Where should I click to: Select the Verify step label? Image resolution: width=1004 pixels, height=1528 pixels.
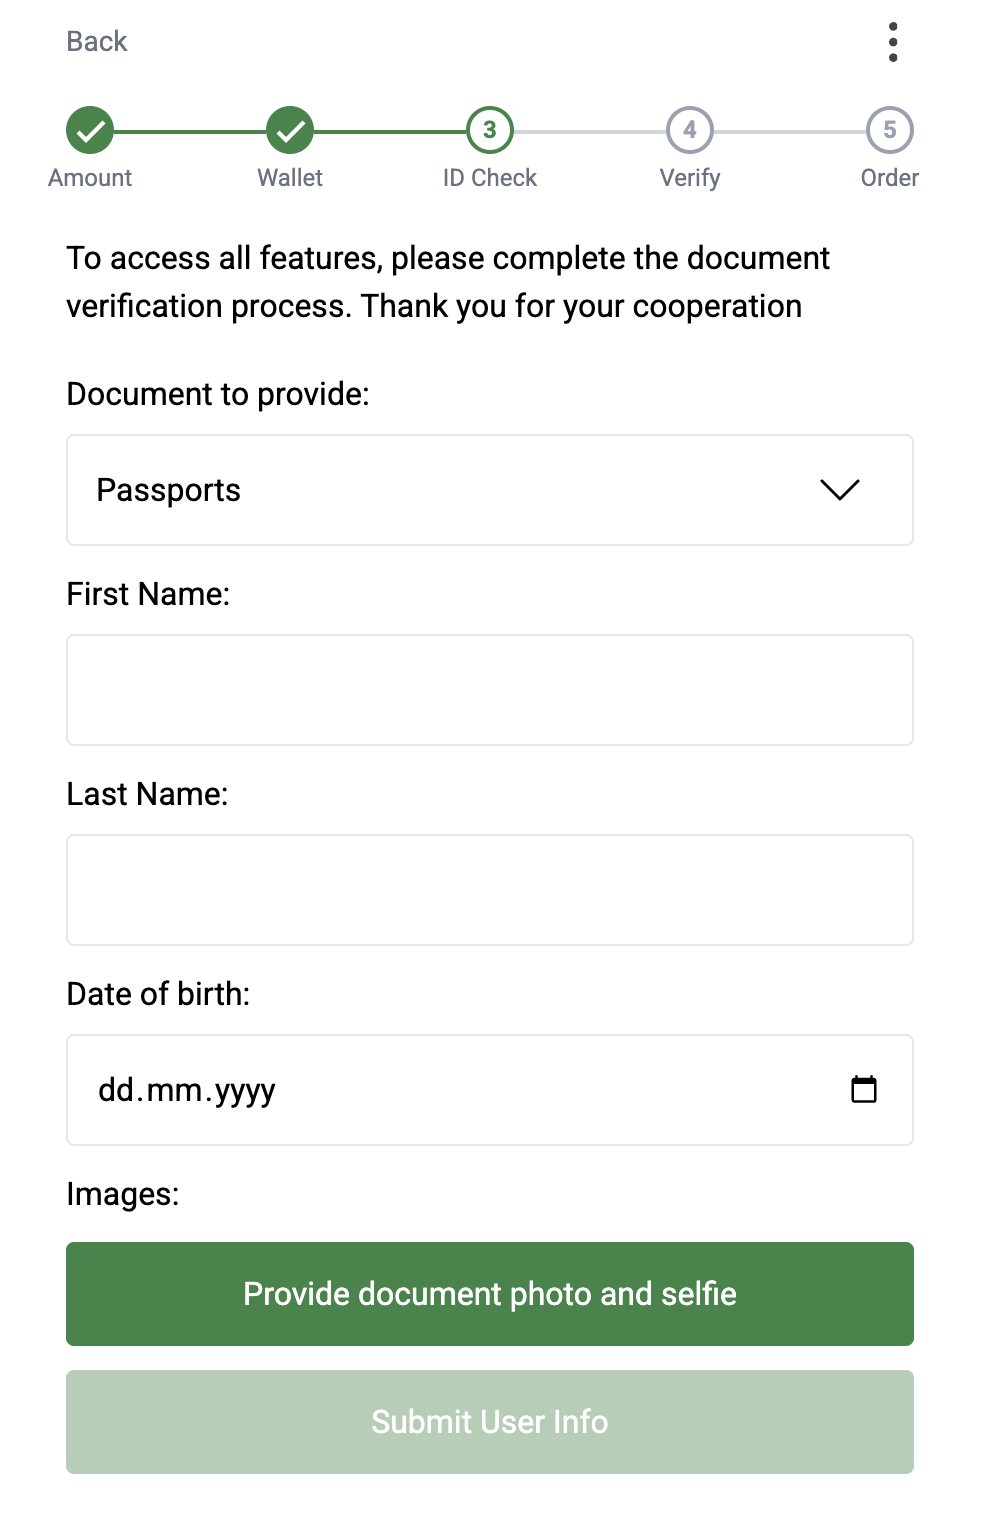(690, 178)
